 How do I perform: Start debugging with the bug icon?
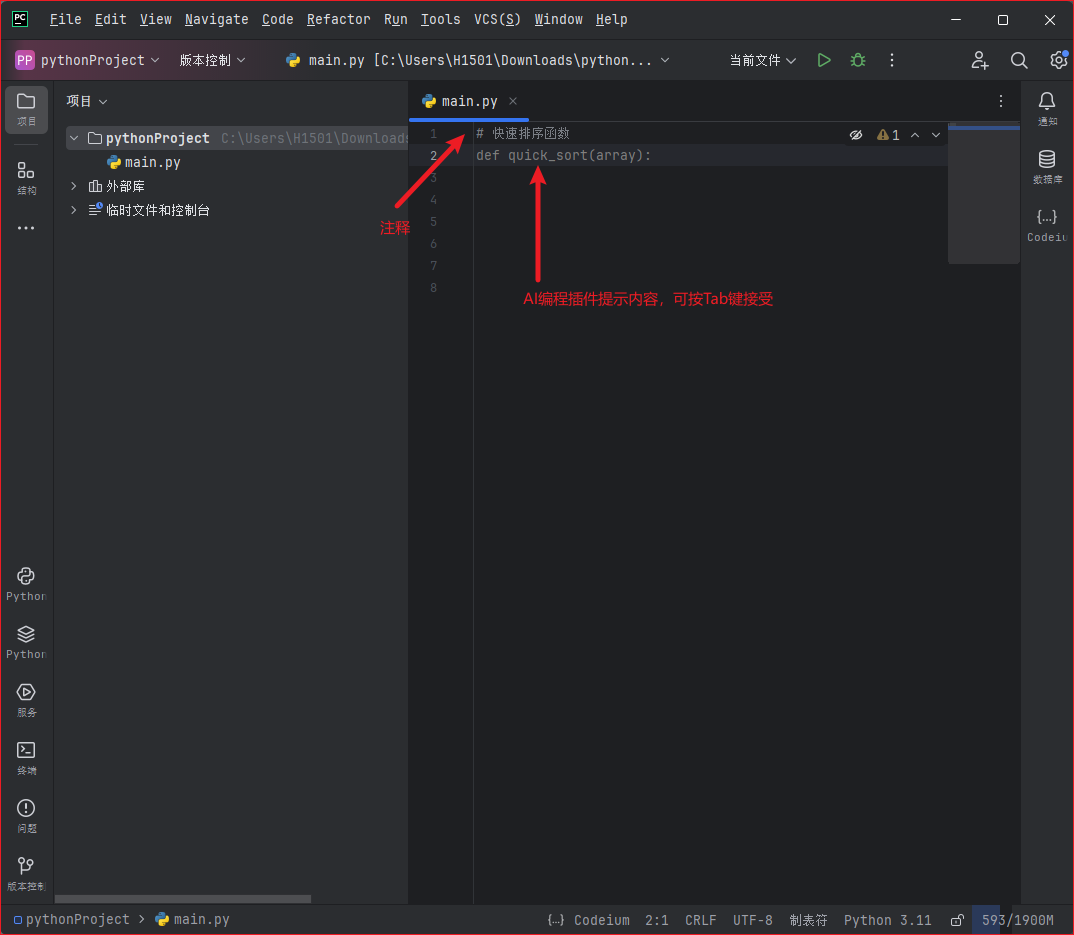[x=857, y=60]
